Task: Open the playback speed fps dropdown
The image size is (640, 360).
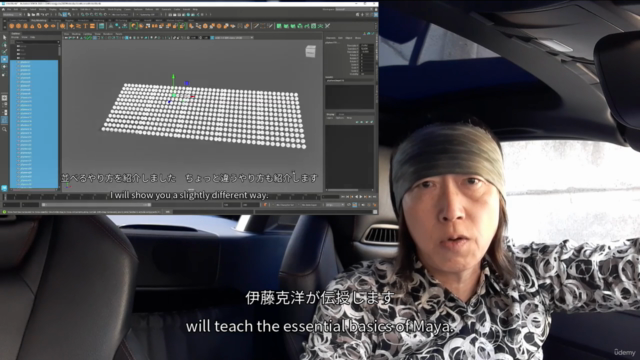Action: [x=335, y=205]
